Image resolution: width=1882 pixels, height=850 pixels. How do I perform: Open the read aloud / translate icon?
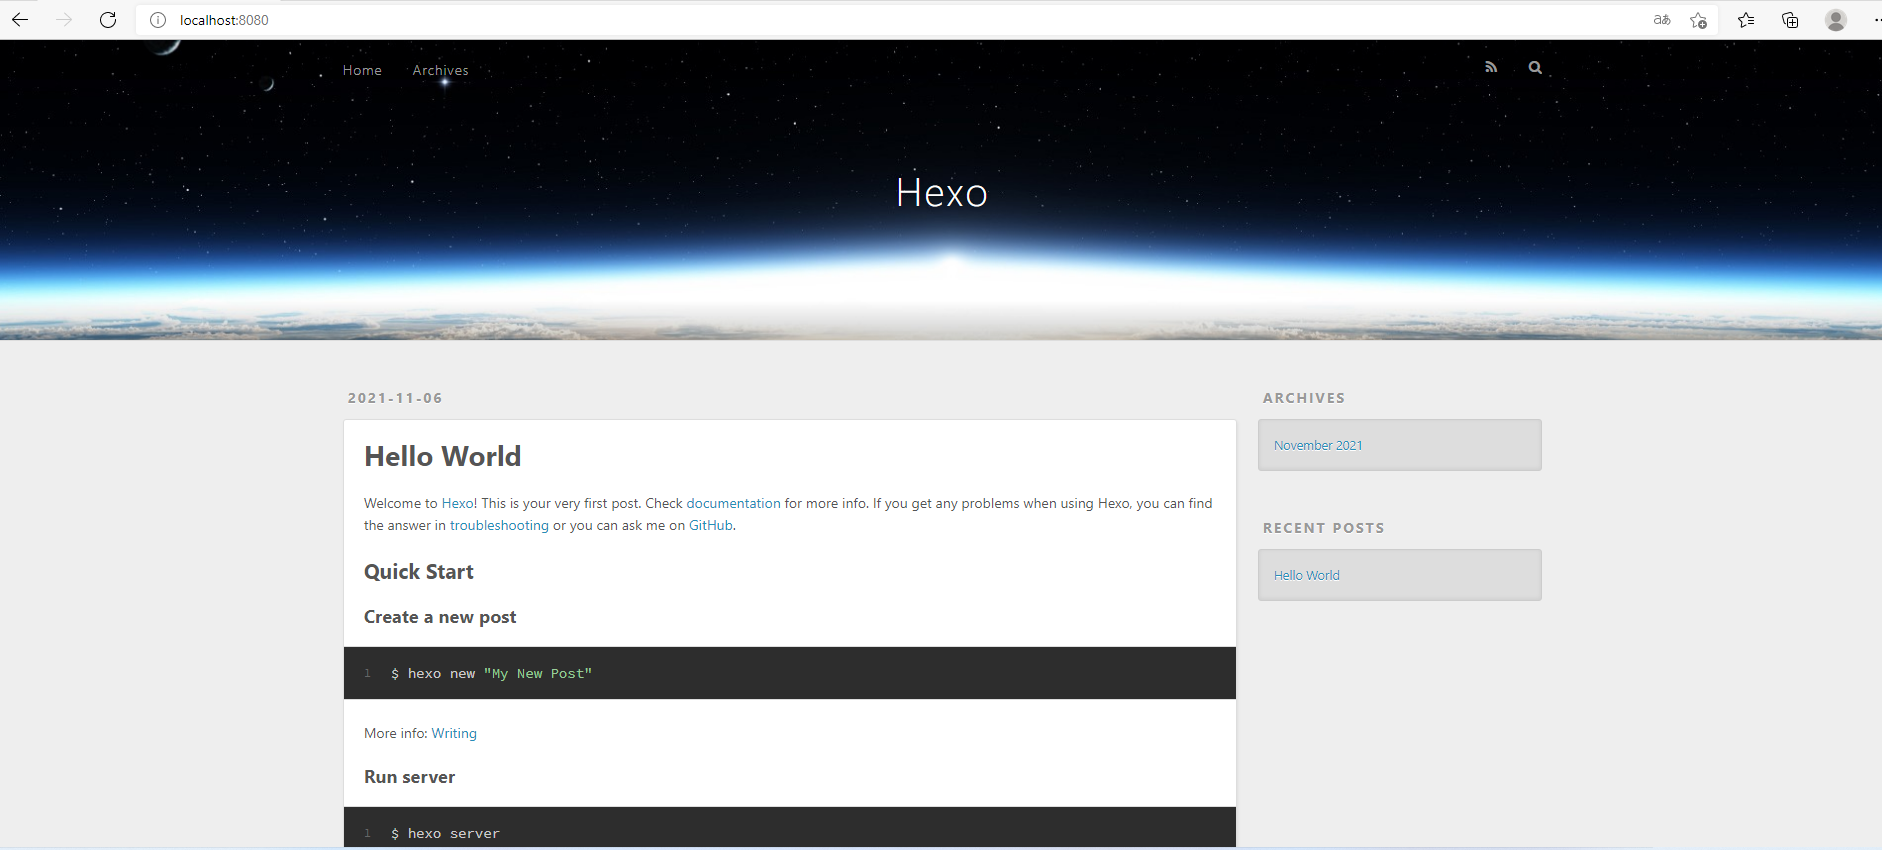point(1662,20)
